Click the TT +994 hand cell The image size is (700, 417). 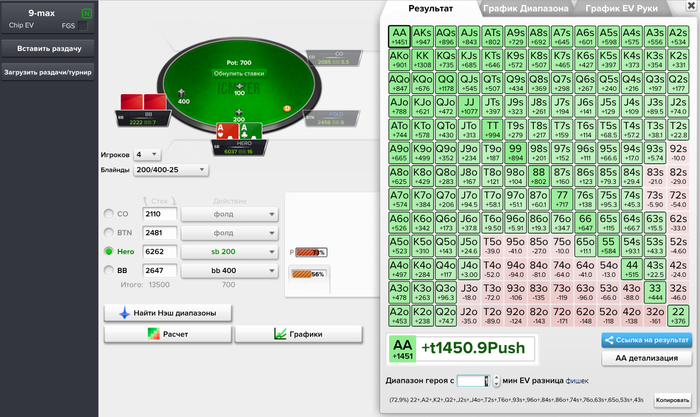pos(492,129)
